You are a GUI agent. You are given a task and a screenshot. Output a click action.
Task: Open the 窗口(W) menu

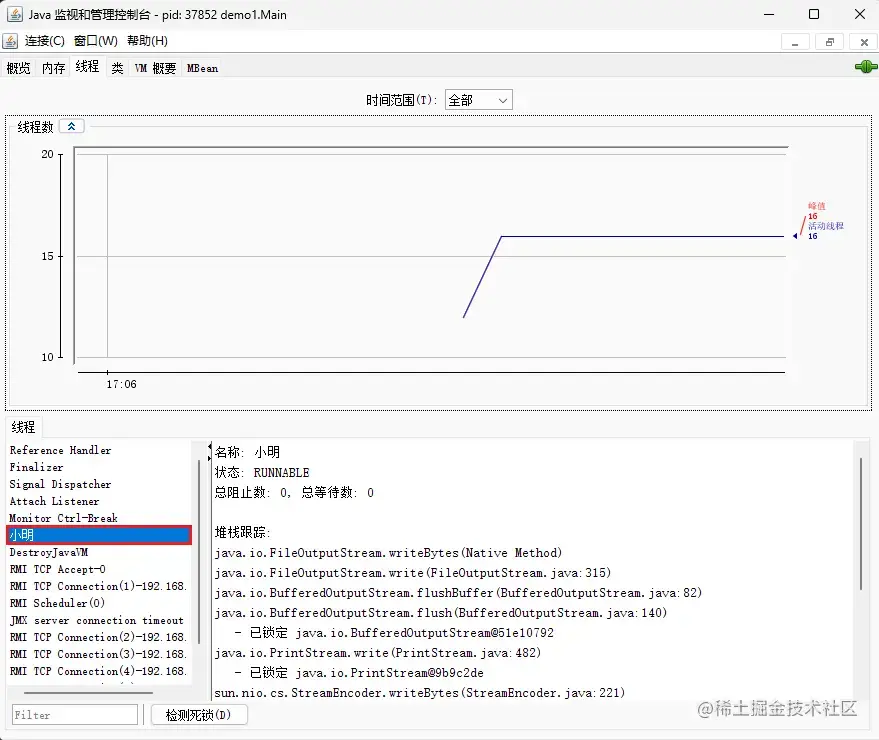[95, 41]
